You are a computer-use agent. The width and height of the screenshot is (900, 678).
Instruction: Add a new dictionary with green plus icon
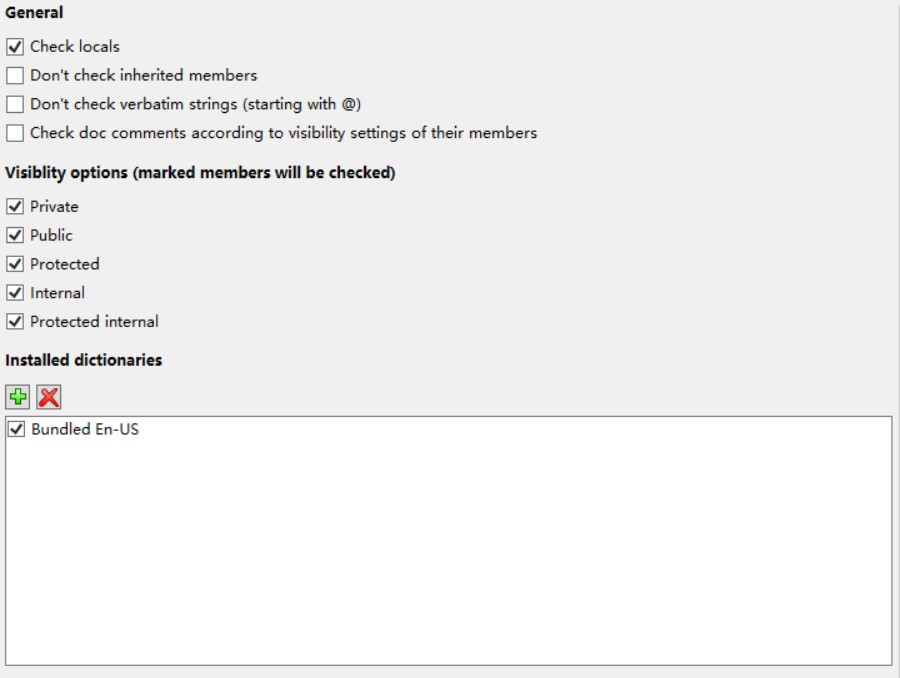coord(18,397)
